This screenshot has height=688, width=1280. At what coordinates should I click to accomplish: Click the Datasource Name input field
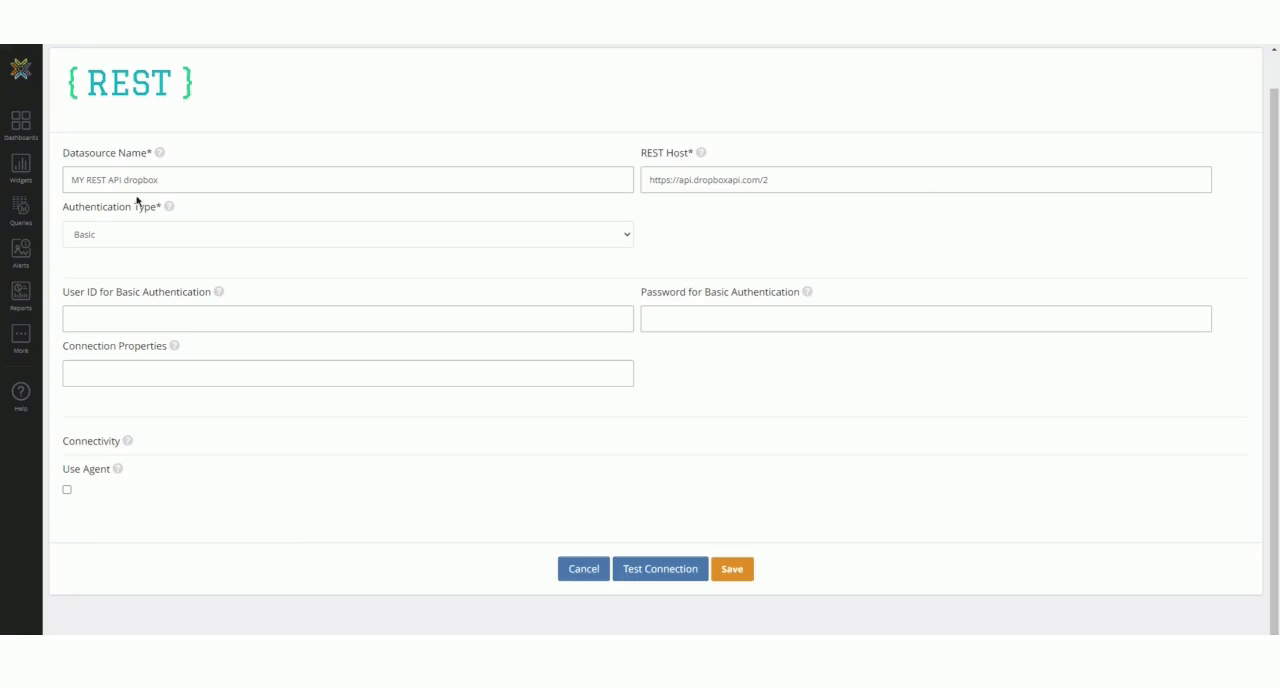point(348,180)
